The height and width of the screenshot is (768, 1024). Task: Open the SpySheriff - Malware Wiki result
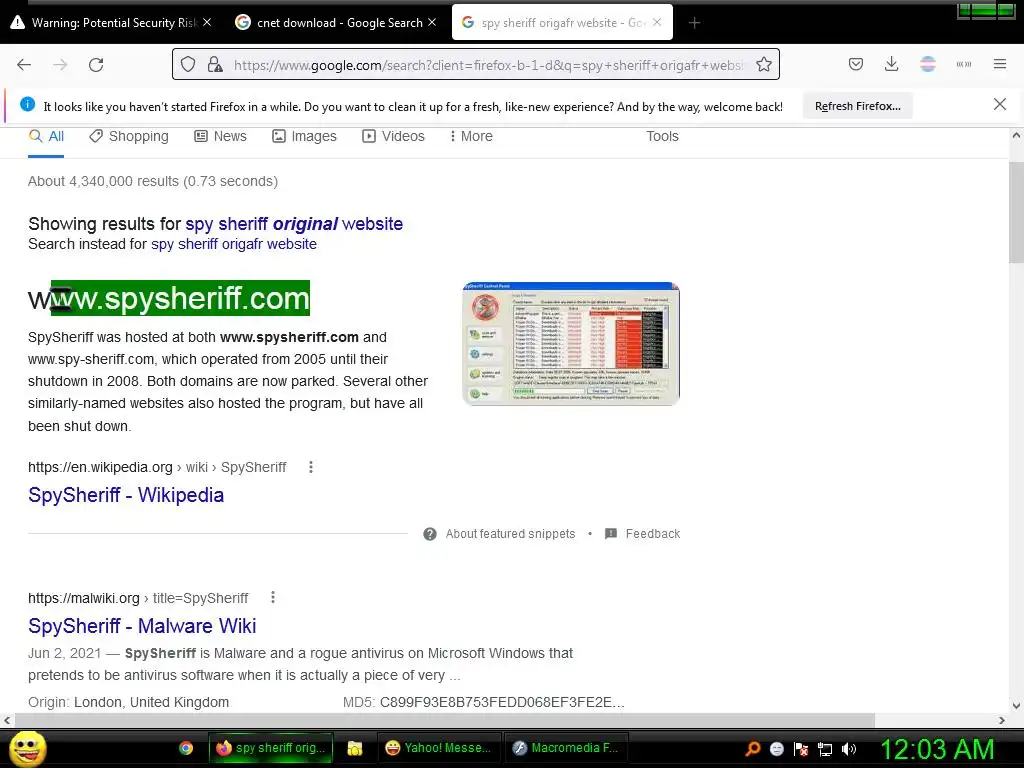click(142, 626)
